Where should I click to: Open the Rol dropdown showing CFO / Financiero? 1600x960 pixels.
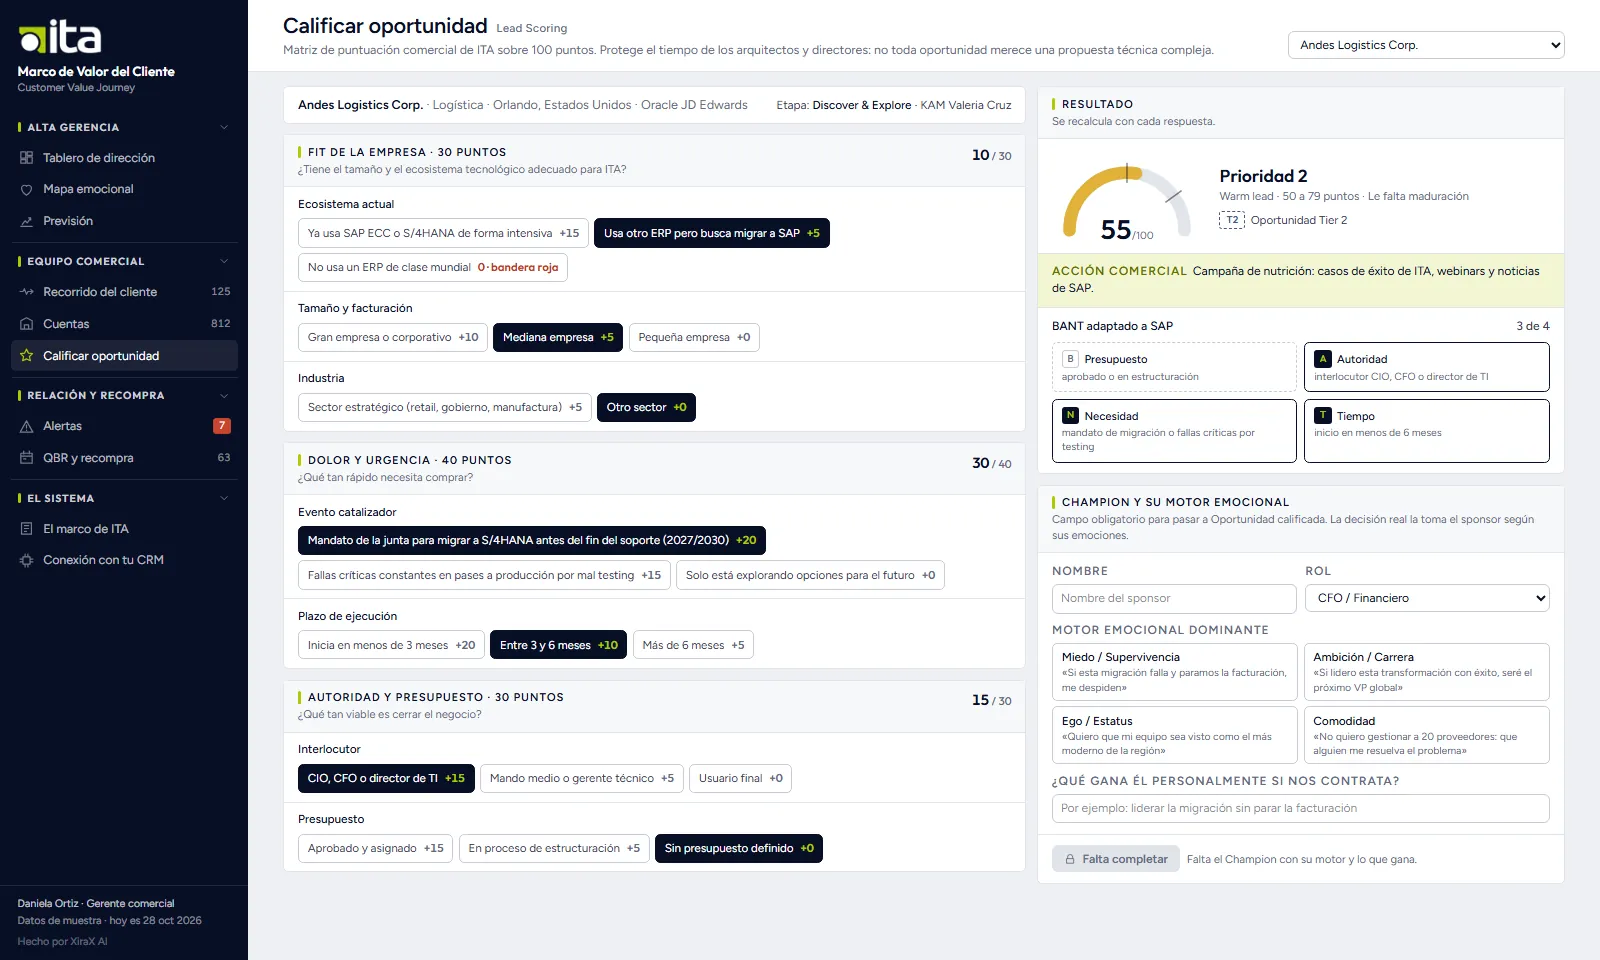1427,598
